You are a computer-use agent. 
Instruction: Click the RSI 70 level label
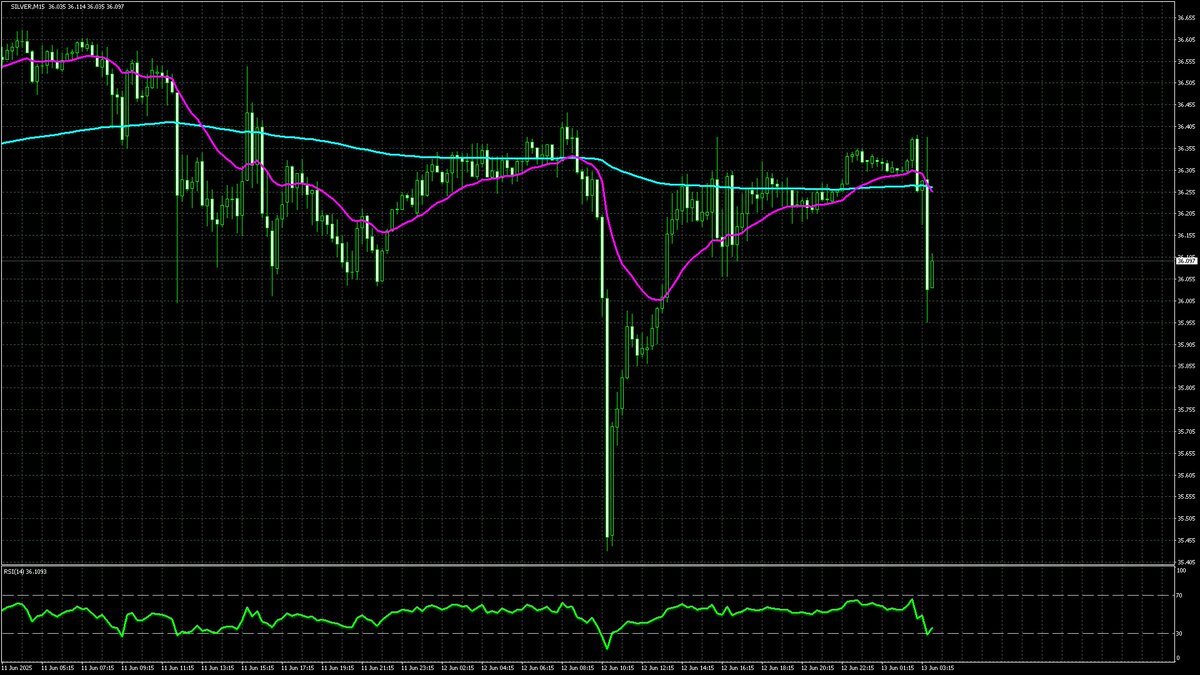[1181, 596]
